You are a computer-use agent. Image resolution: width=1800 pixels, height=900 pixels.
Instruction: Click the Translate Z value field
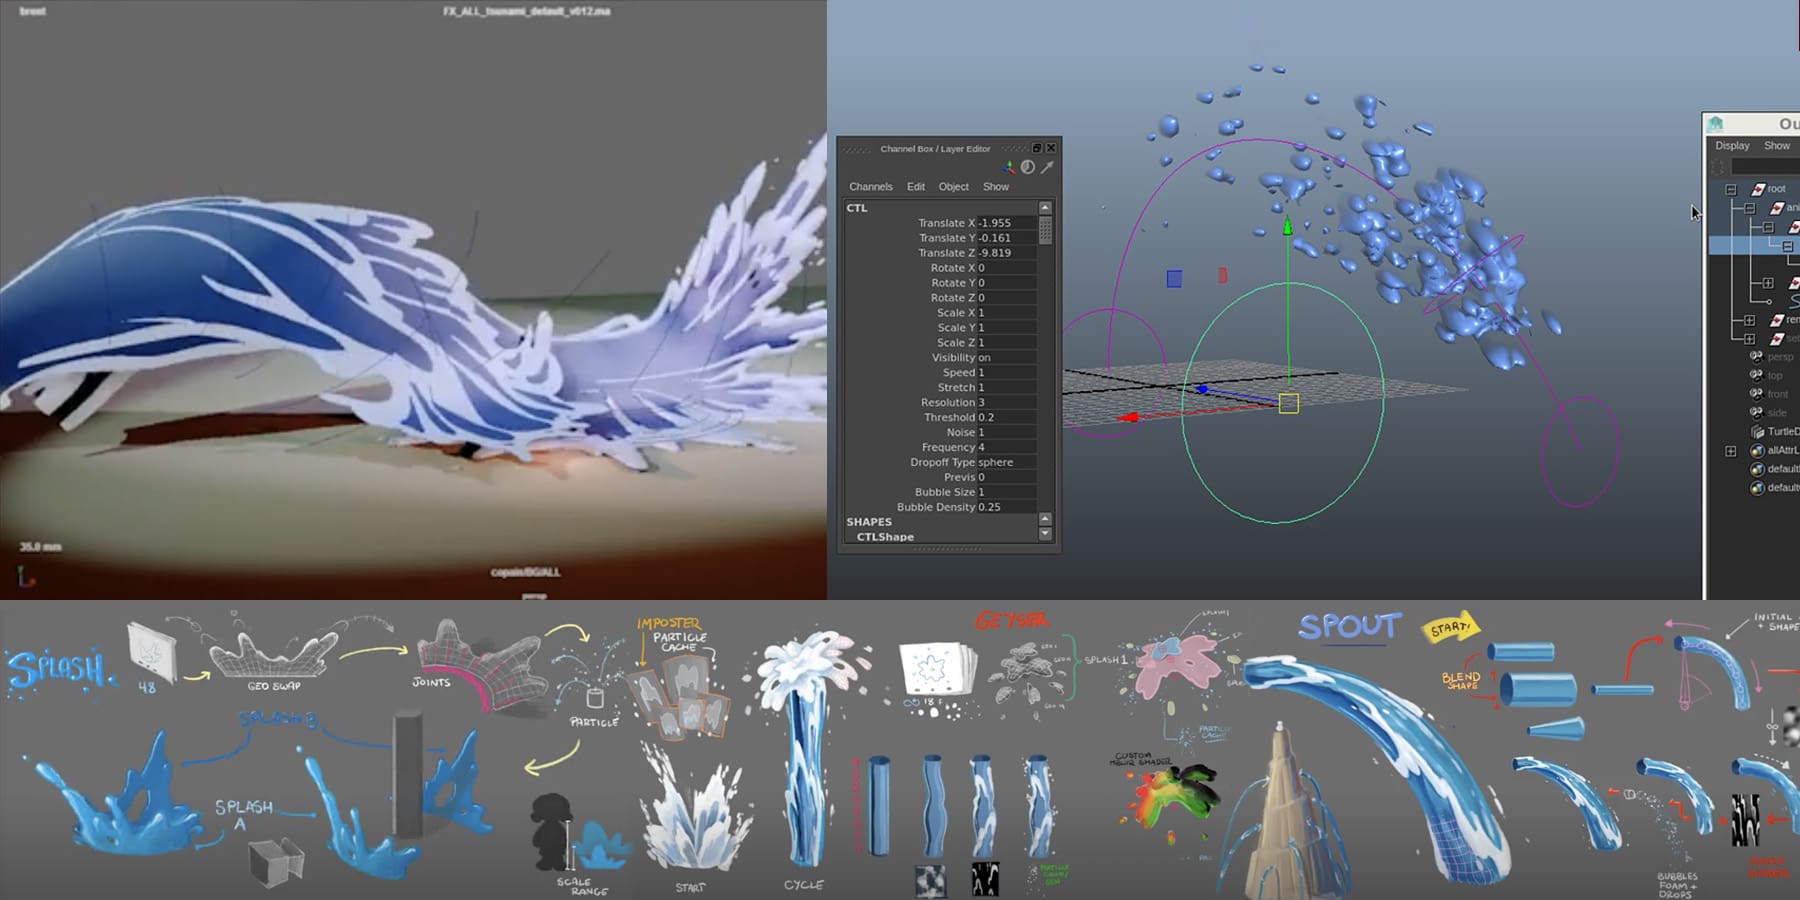(x=1006, y=253)
